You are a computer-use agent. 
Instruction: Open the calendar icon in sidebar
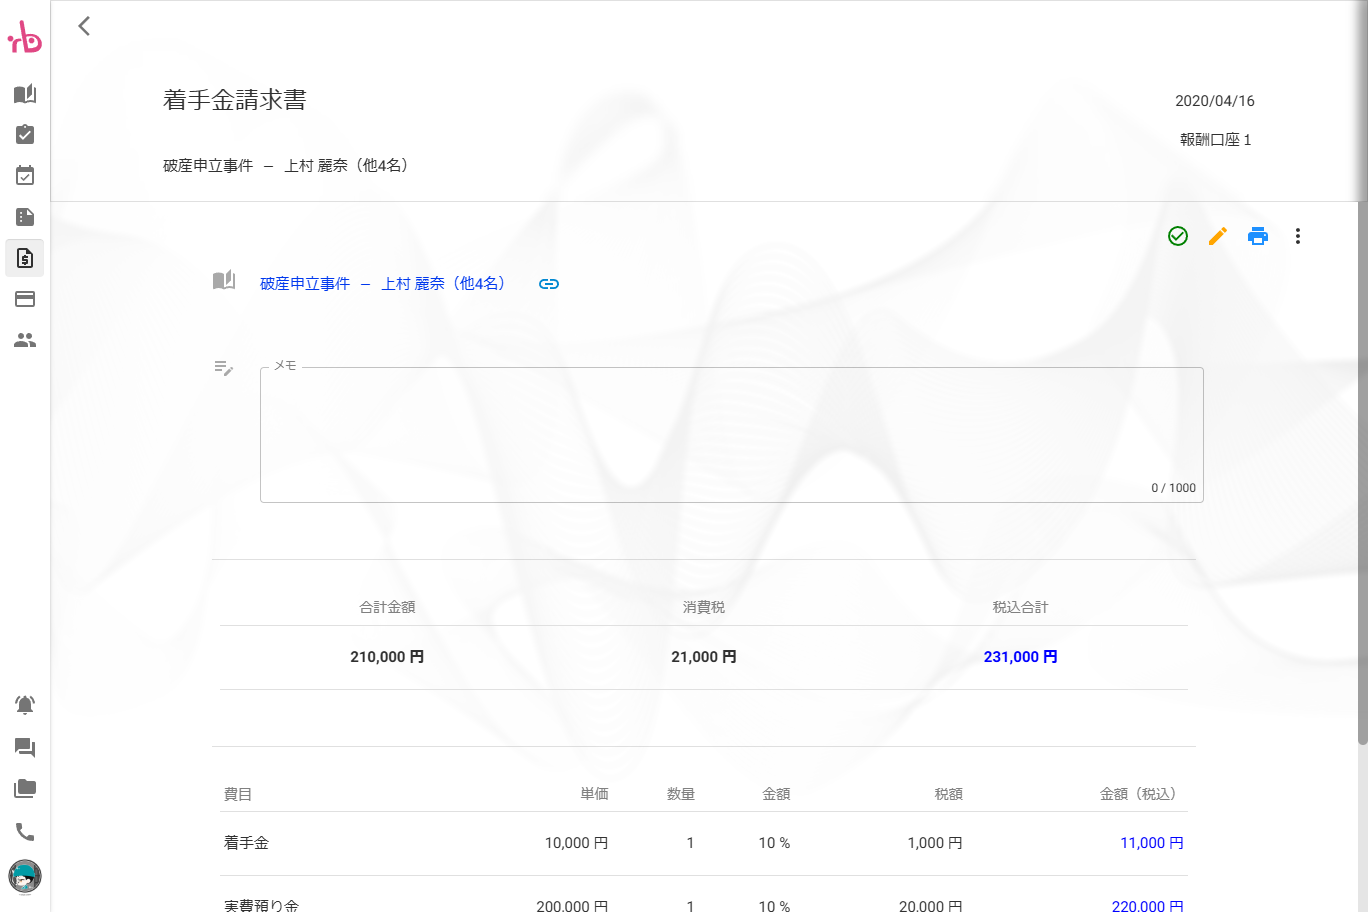pyautogui.click(x=25, y=176)
